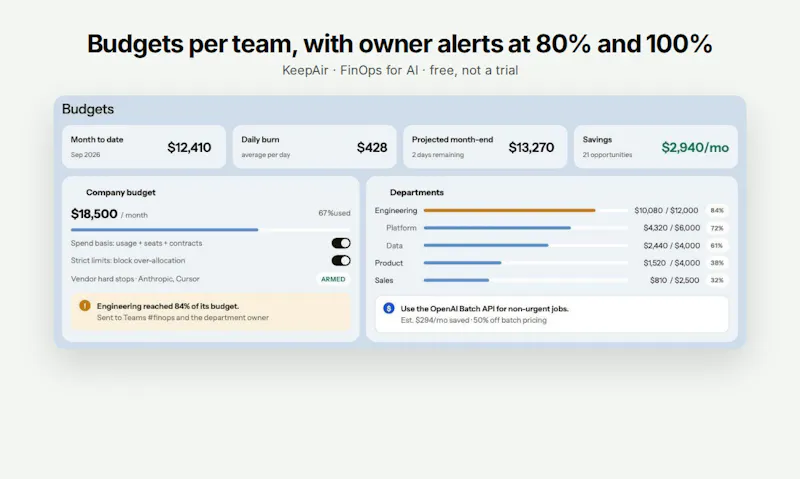Click the Budgets panel heading

point(88,109)
